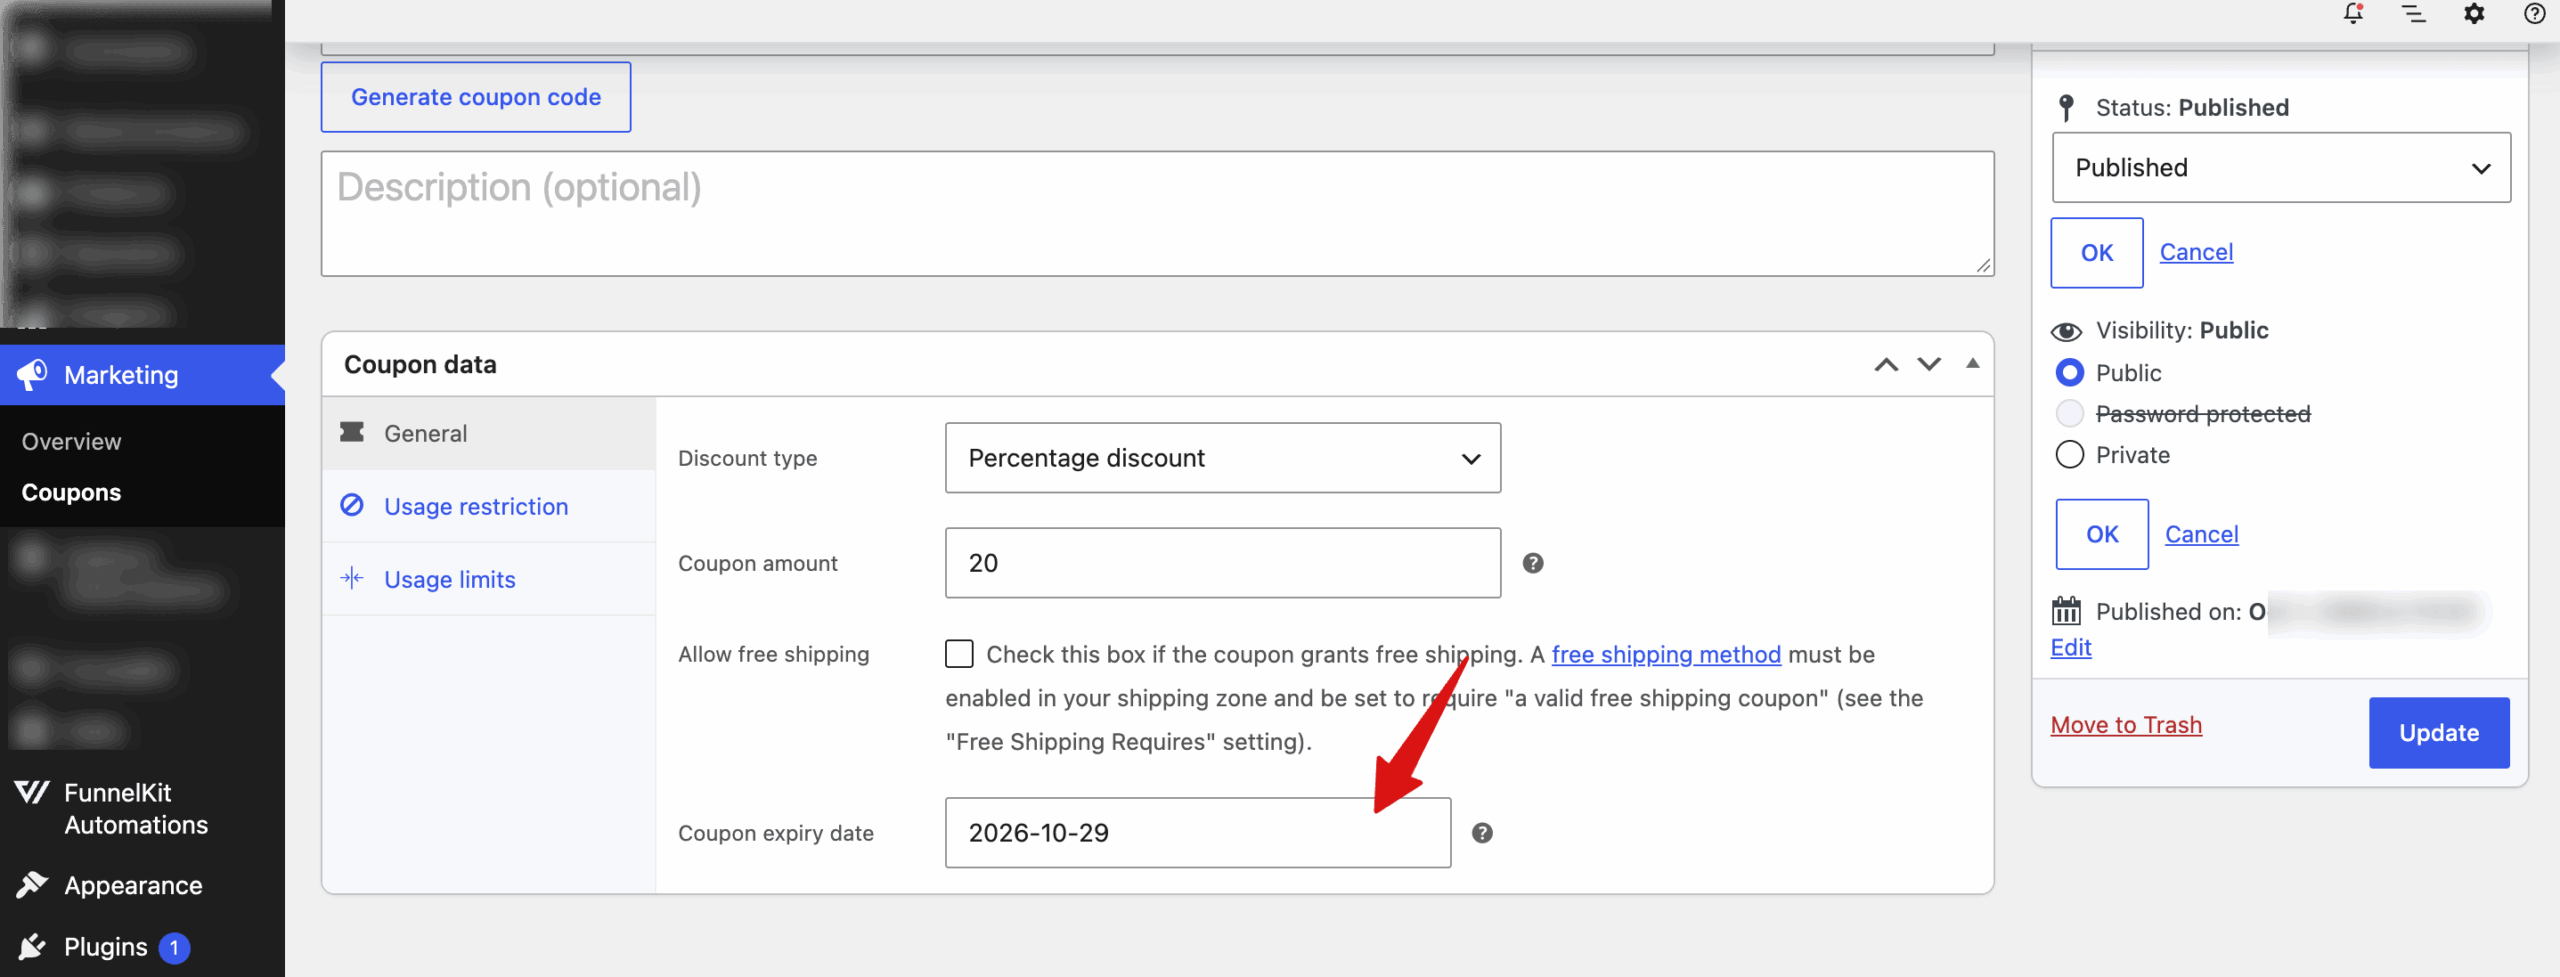Open the Published status dropdown
The width and height of the screenshot is (2560, 977).
(2281, 168)
